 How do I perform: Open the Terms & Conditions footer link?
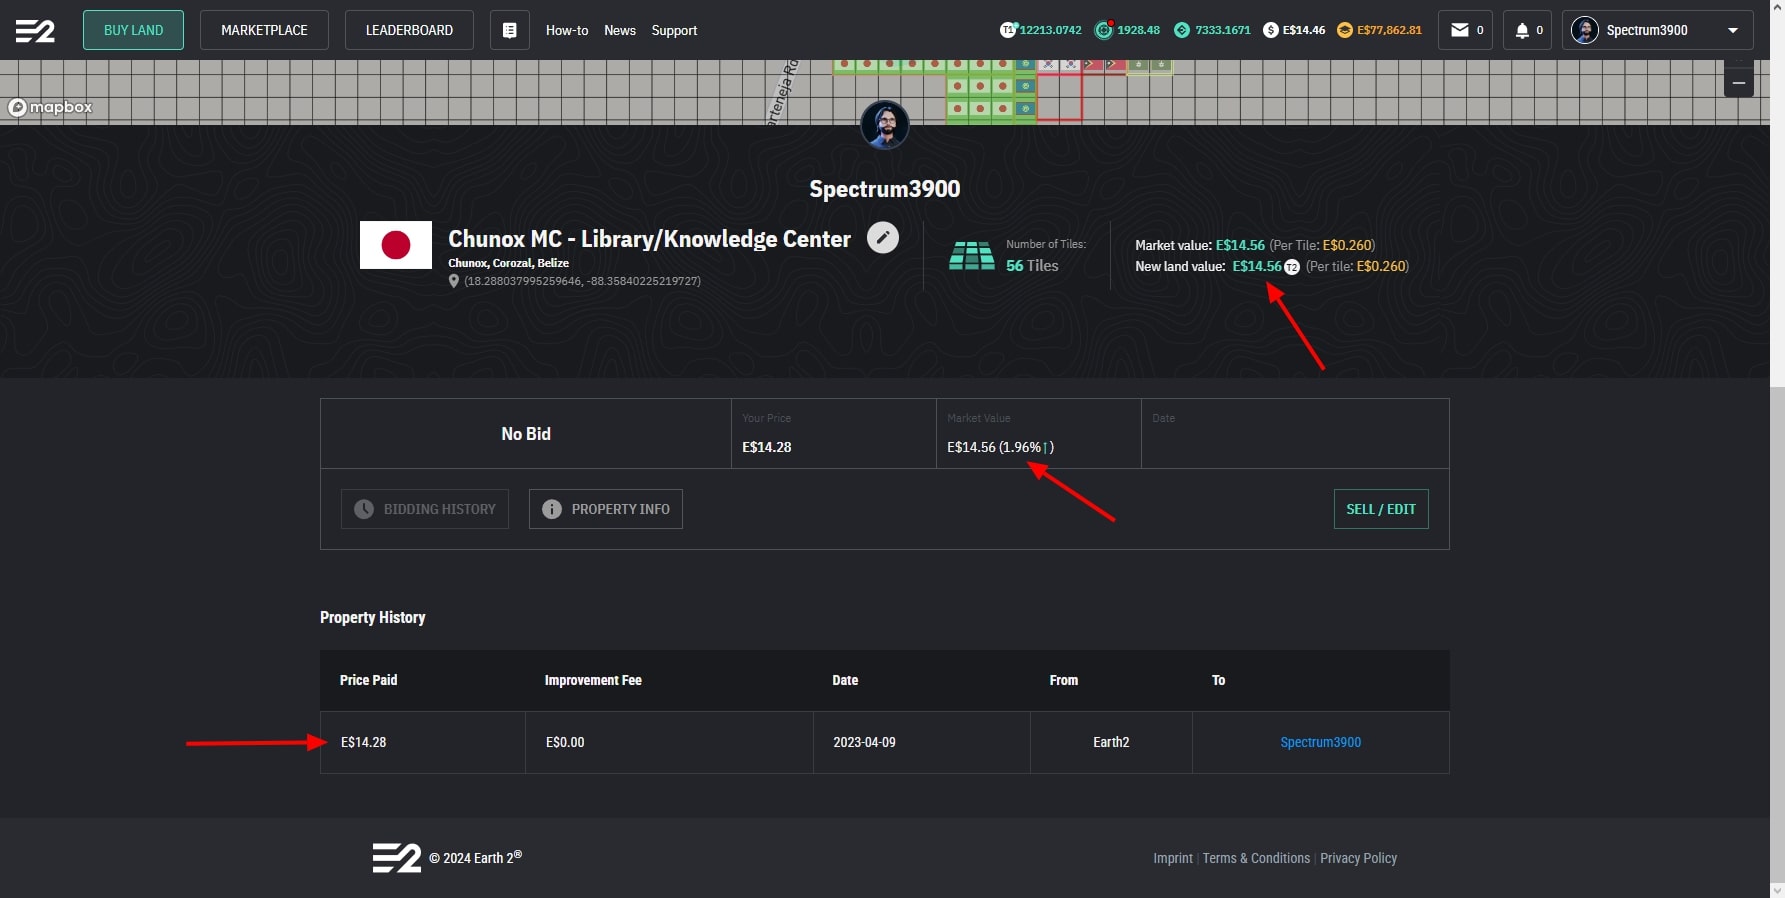coord(1255,858)
